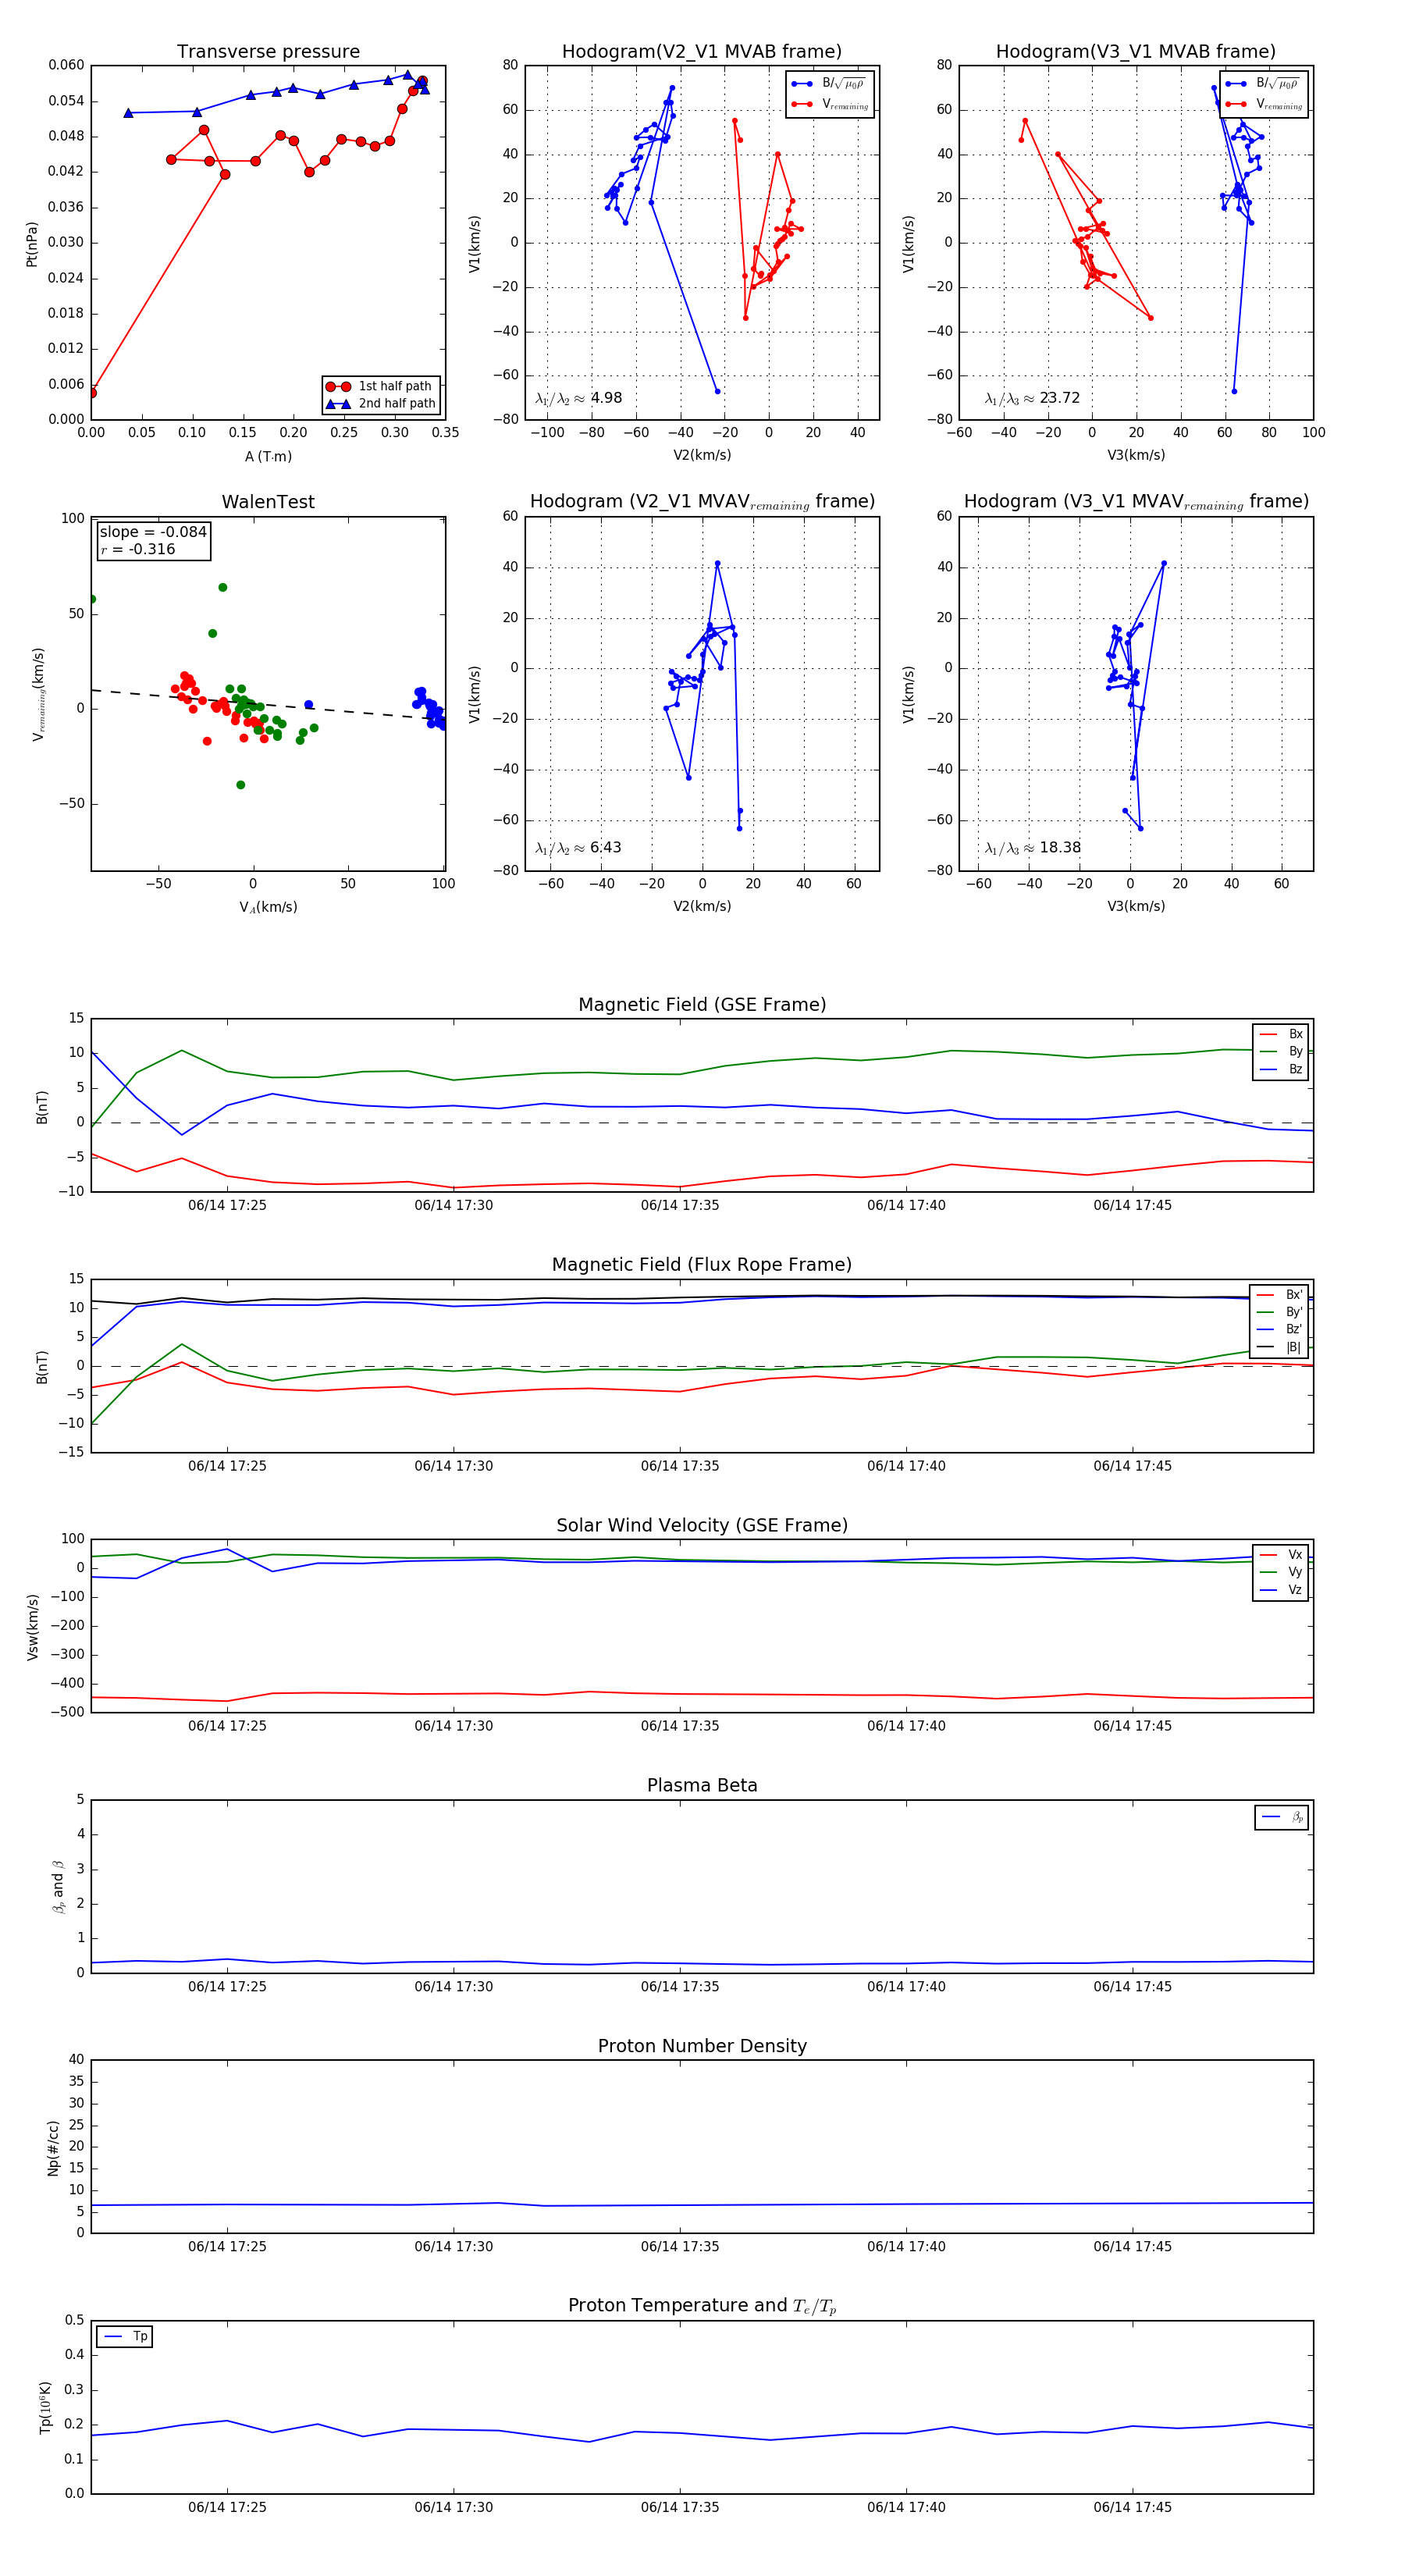Click the 'A (T·m)' x-axis label
Screen dimensions: 1405x2576
coord(268,457)
